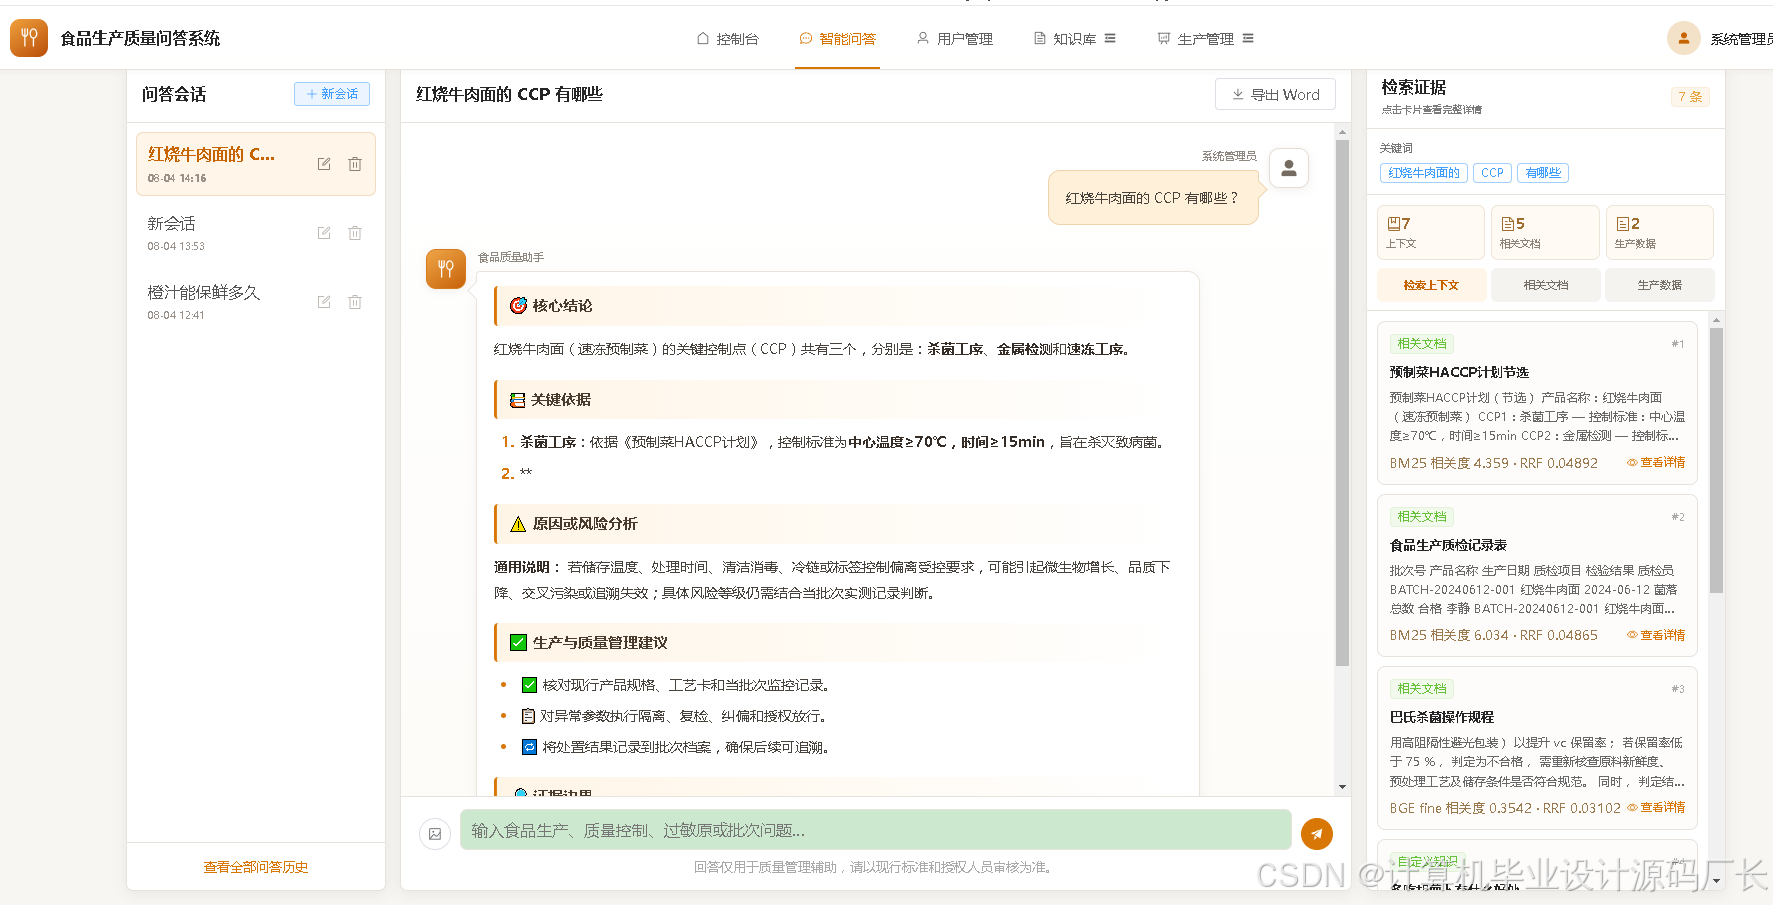View details of 巴氏杀菌操作规程 card

click(x=1656, y=807)
